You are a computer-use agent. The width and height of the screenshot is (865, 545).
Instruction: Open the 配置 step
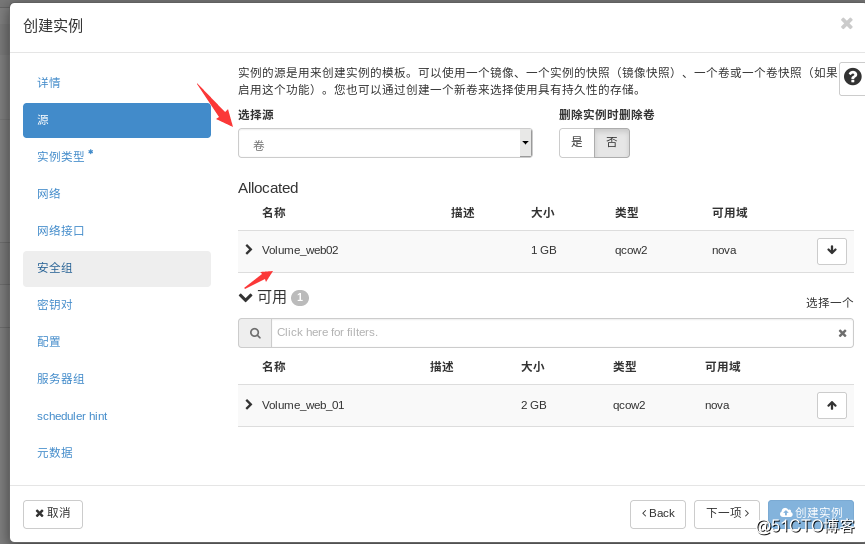49,342
